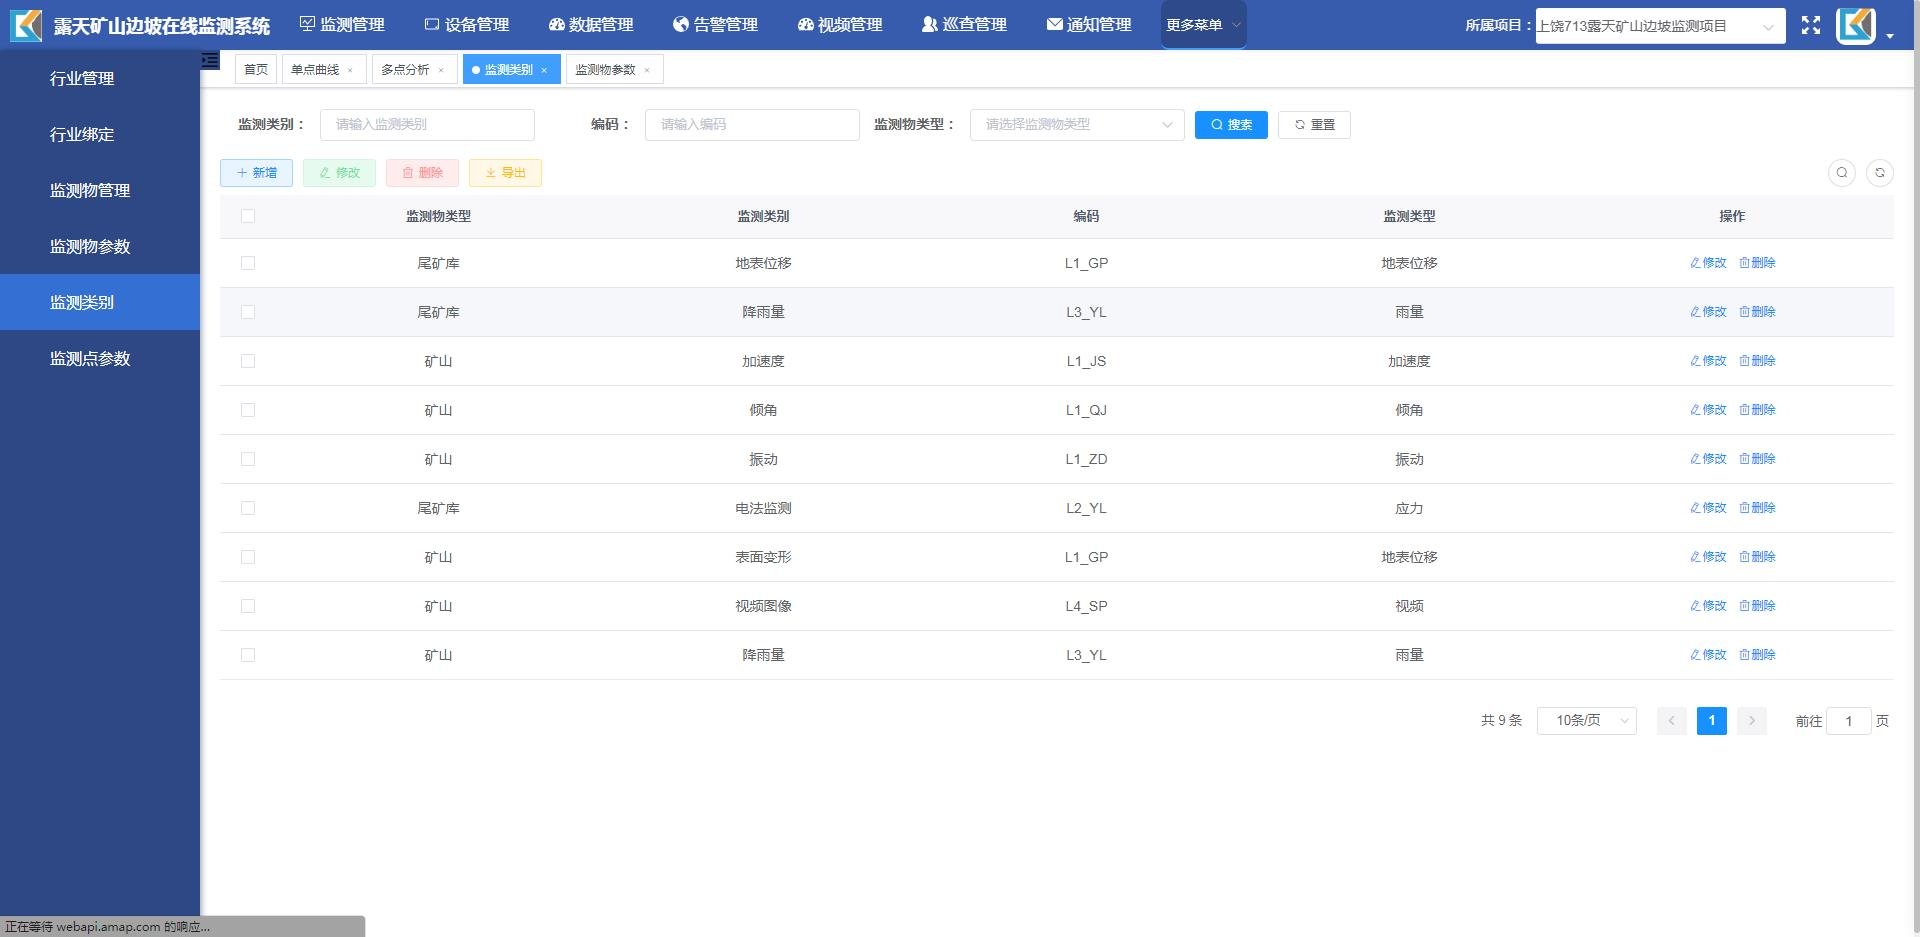Screen dimensions: 1920x937
Task: Expand the 所属项目 project selector
Action: click(1659, 26)
